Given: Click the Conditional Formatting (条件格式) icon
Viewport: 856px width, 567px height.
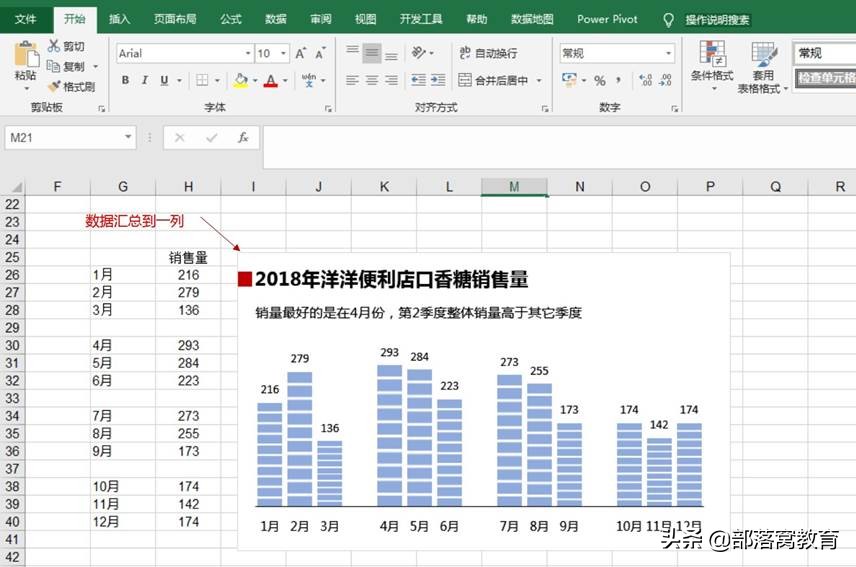Looking at the screenshot, I should pyautogui.click(x=712, y=53).
